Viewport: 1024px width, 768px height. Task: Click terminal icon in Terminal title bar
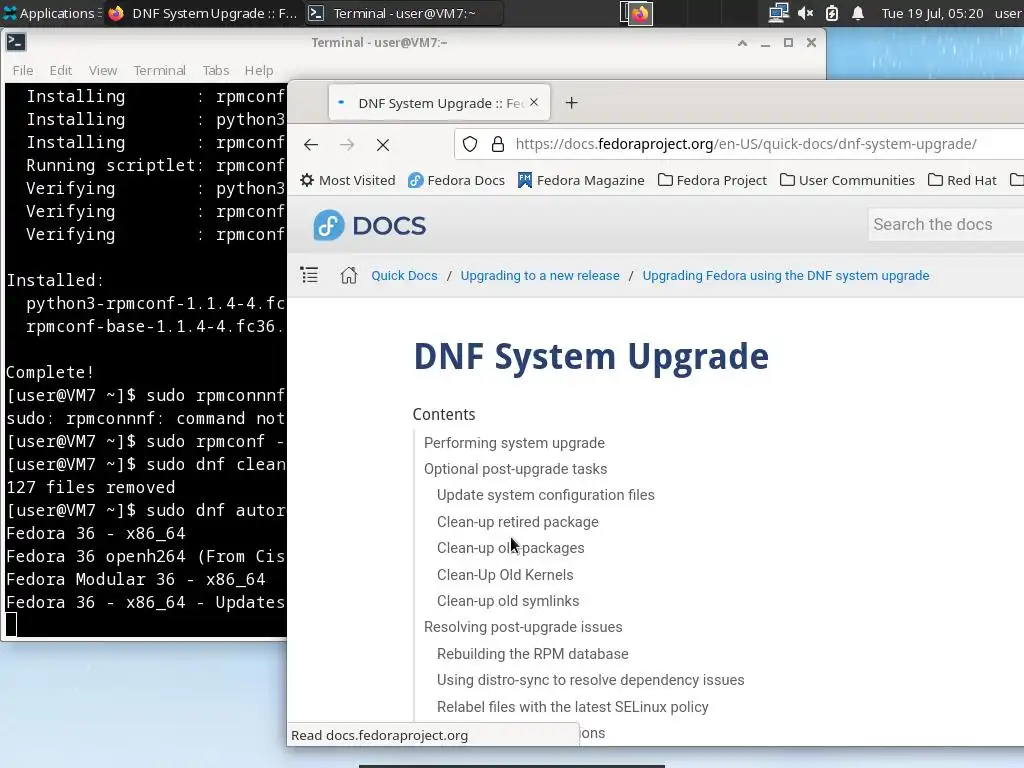click(16, 42)
